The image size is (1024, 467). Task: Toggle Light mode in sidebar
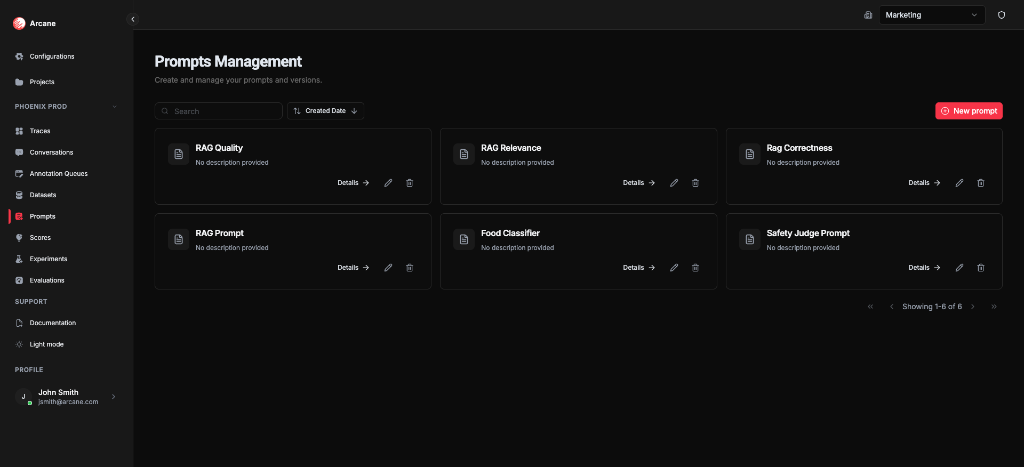click(44, 344)
